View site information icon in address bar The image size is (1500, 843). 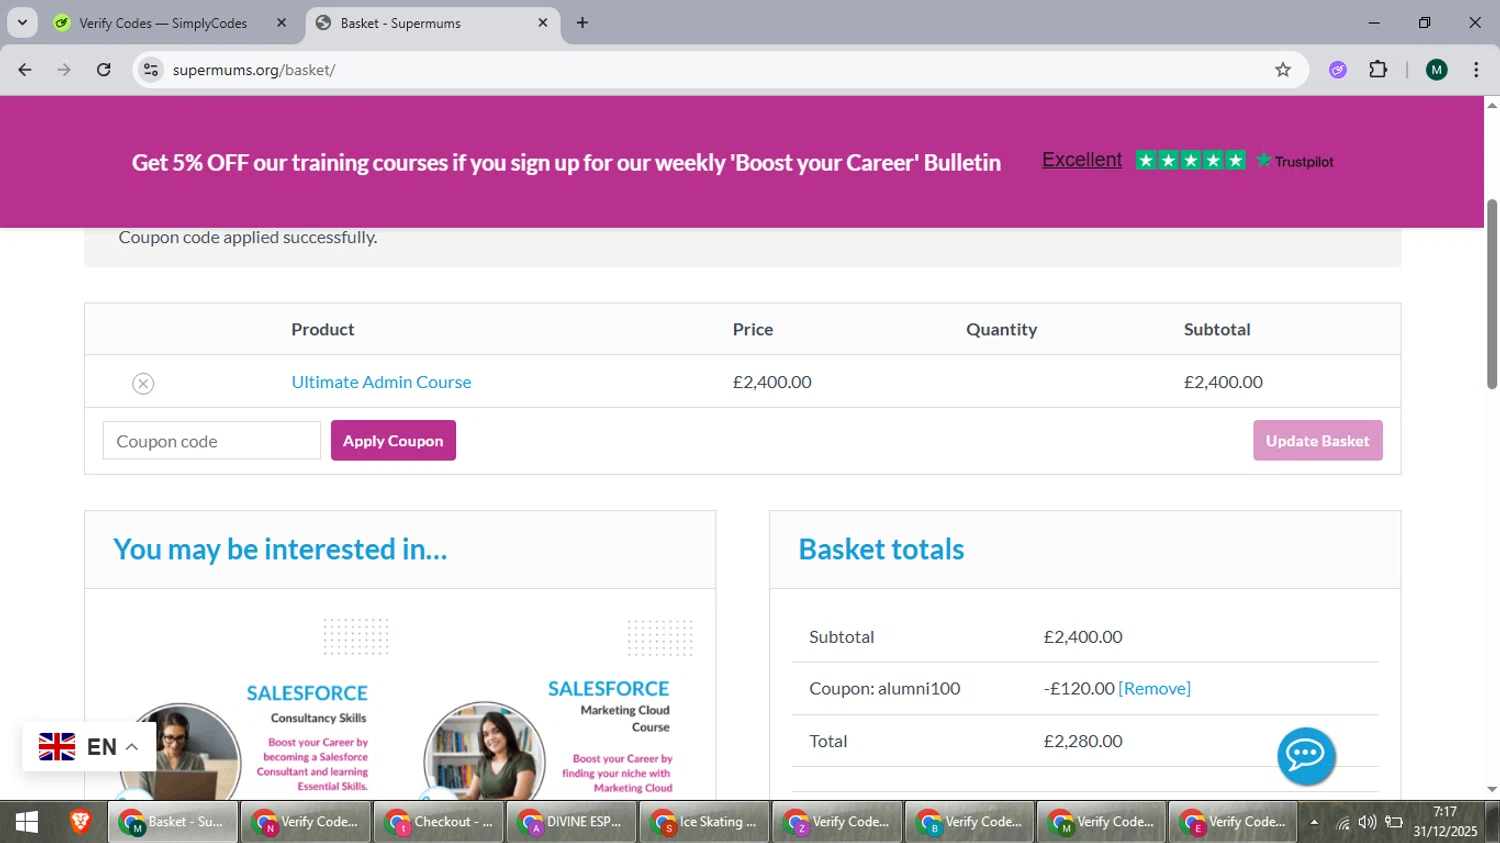(151, 70)
